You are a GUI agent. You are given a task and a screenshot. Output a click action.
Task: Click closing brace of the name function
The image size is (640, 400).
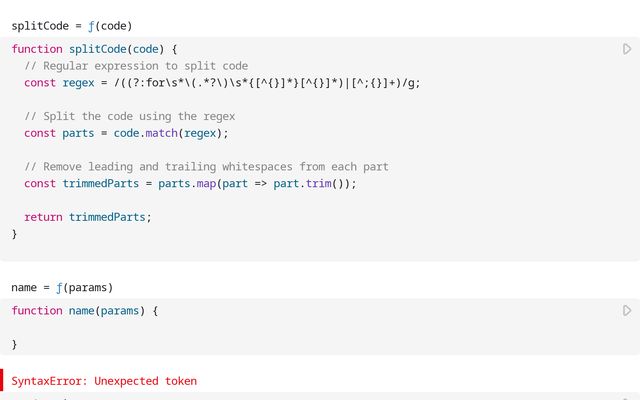(15, 344)
